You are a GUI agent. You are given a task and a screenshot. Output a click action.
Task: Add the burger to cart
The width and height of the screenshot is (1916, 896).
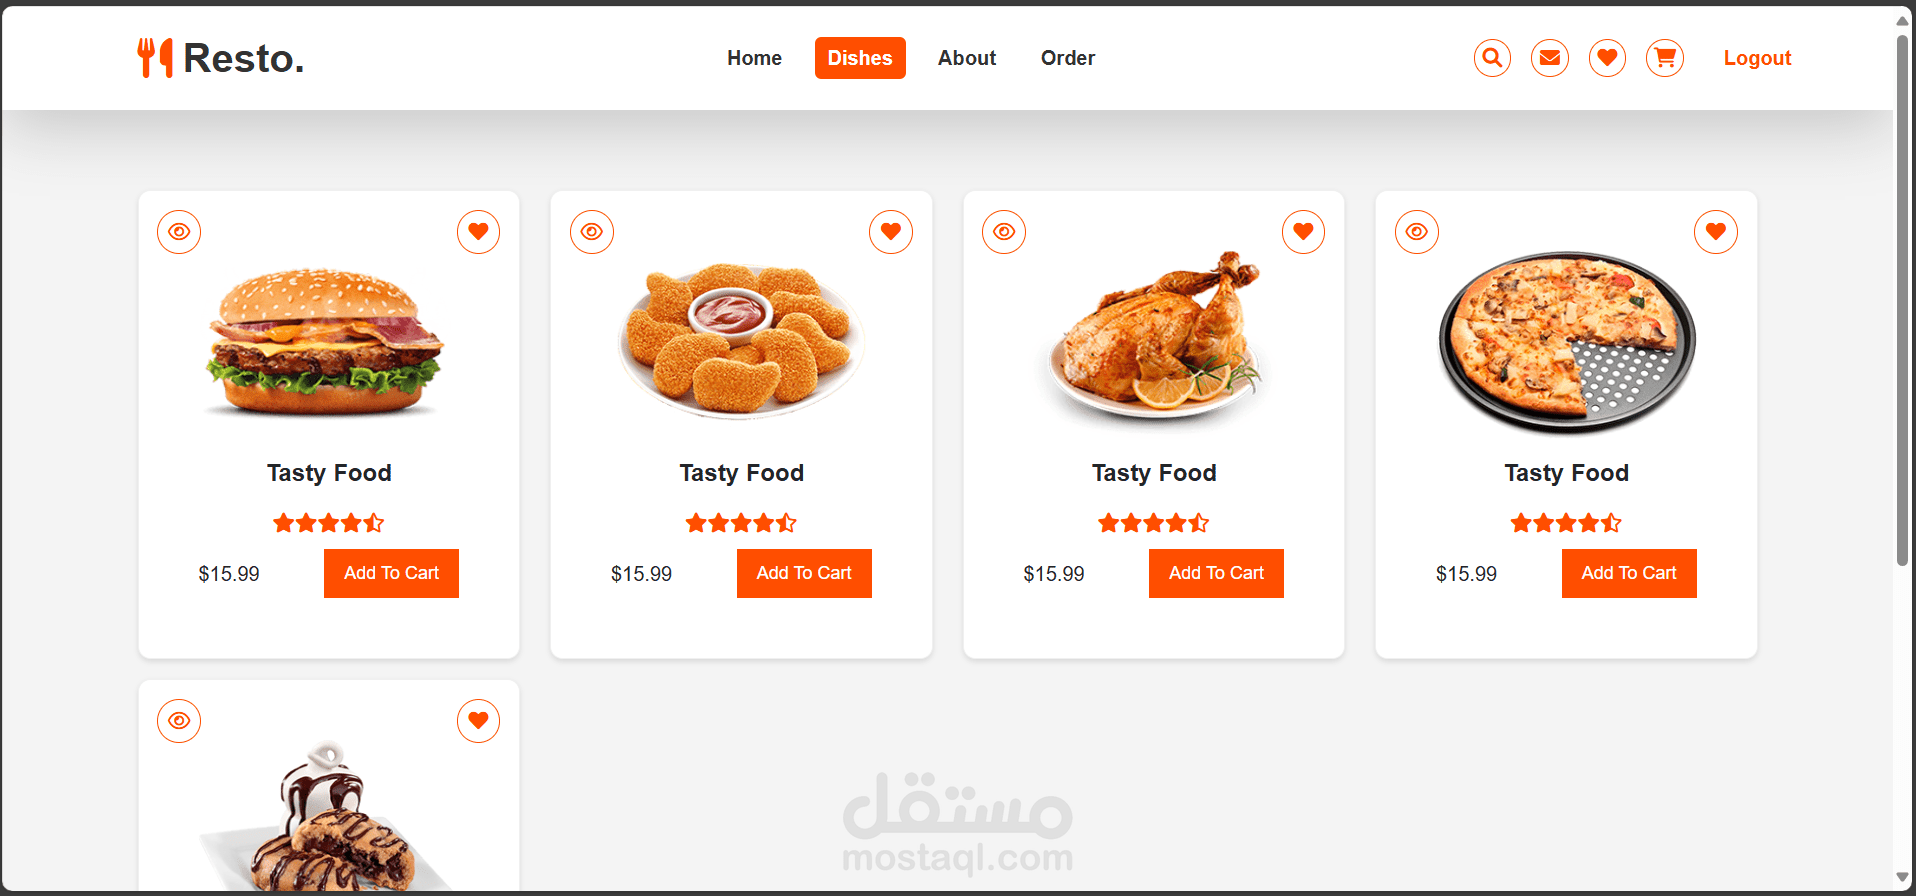coord(391,573)
